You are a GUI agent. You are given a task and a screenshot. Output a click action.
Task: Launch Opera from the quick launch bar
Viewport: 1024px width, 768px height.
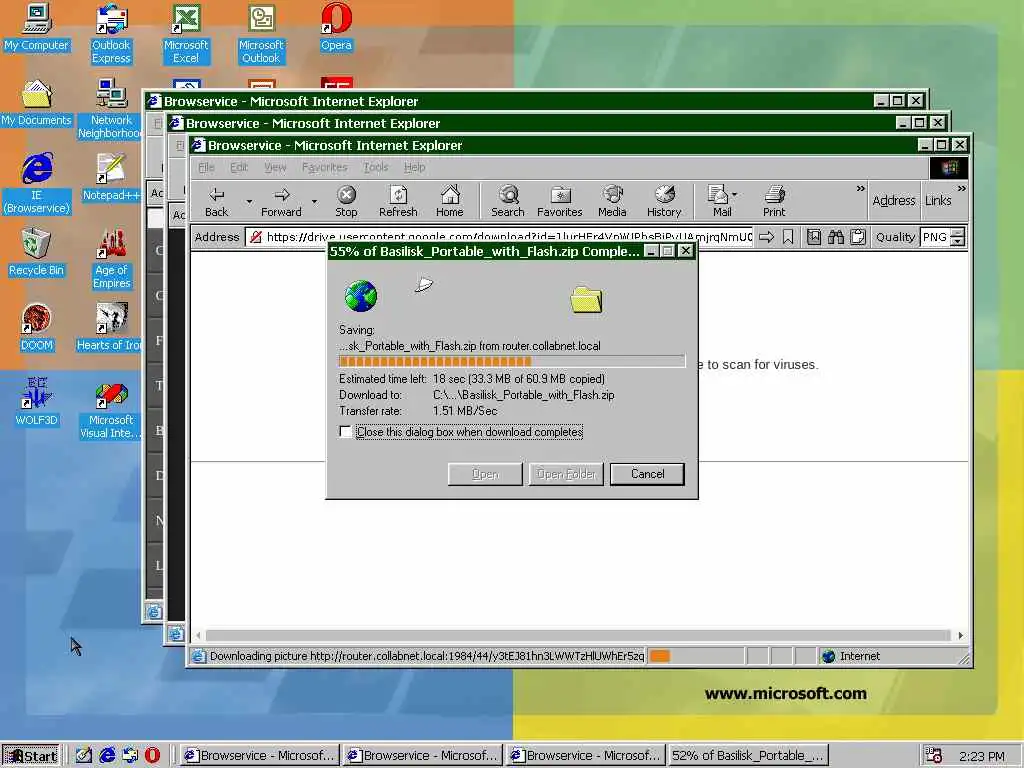point(152,755)
